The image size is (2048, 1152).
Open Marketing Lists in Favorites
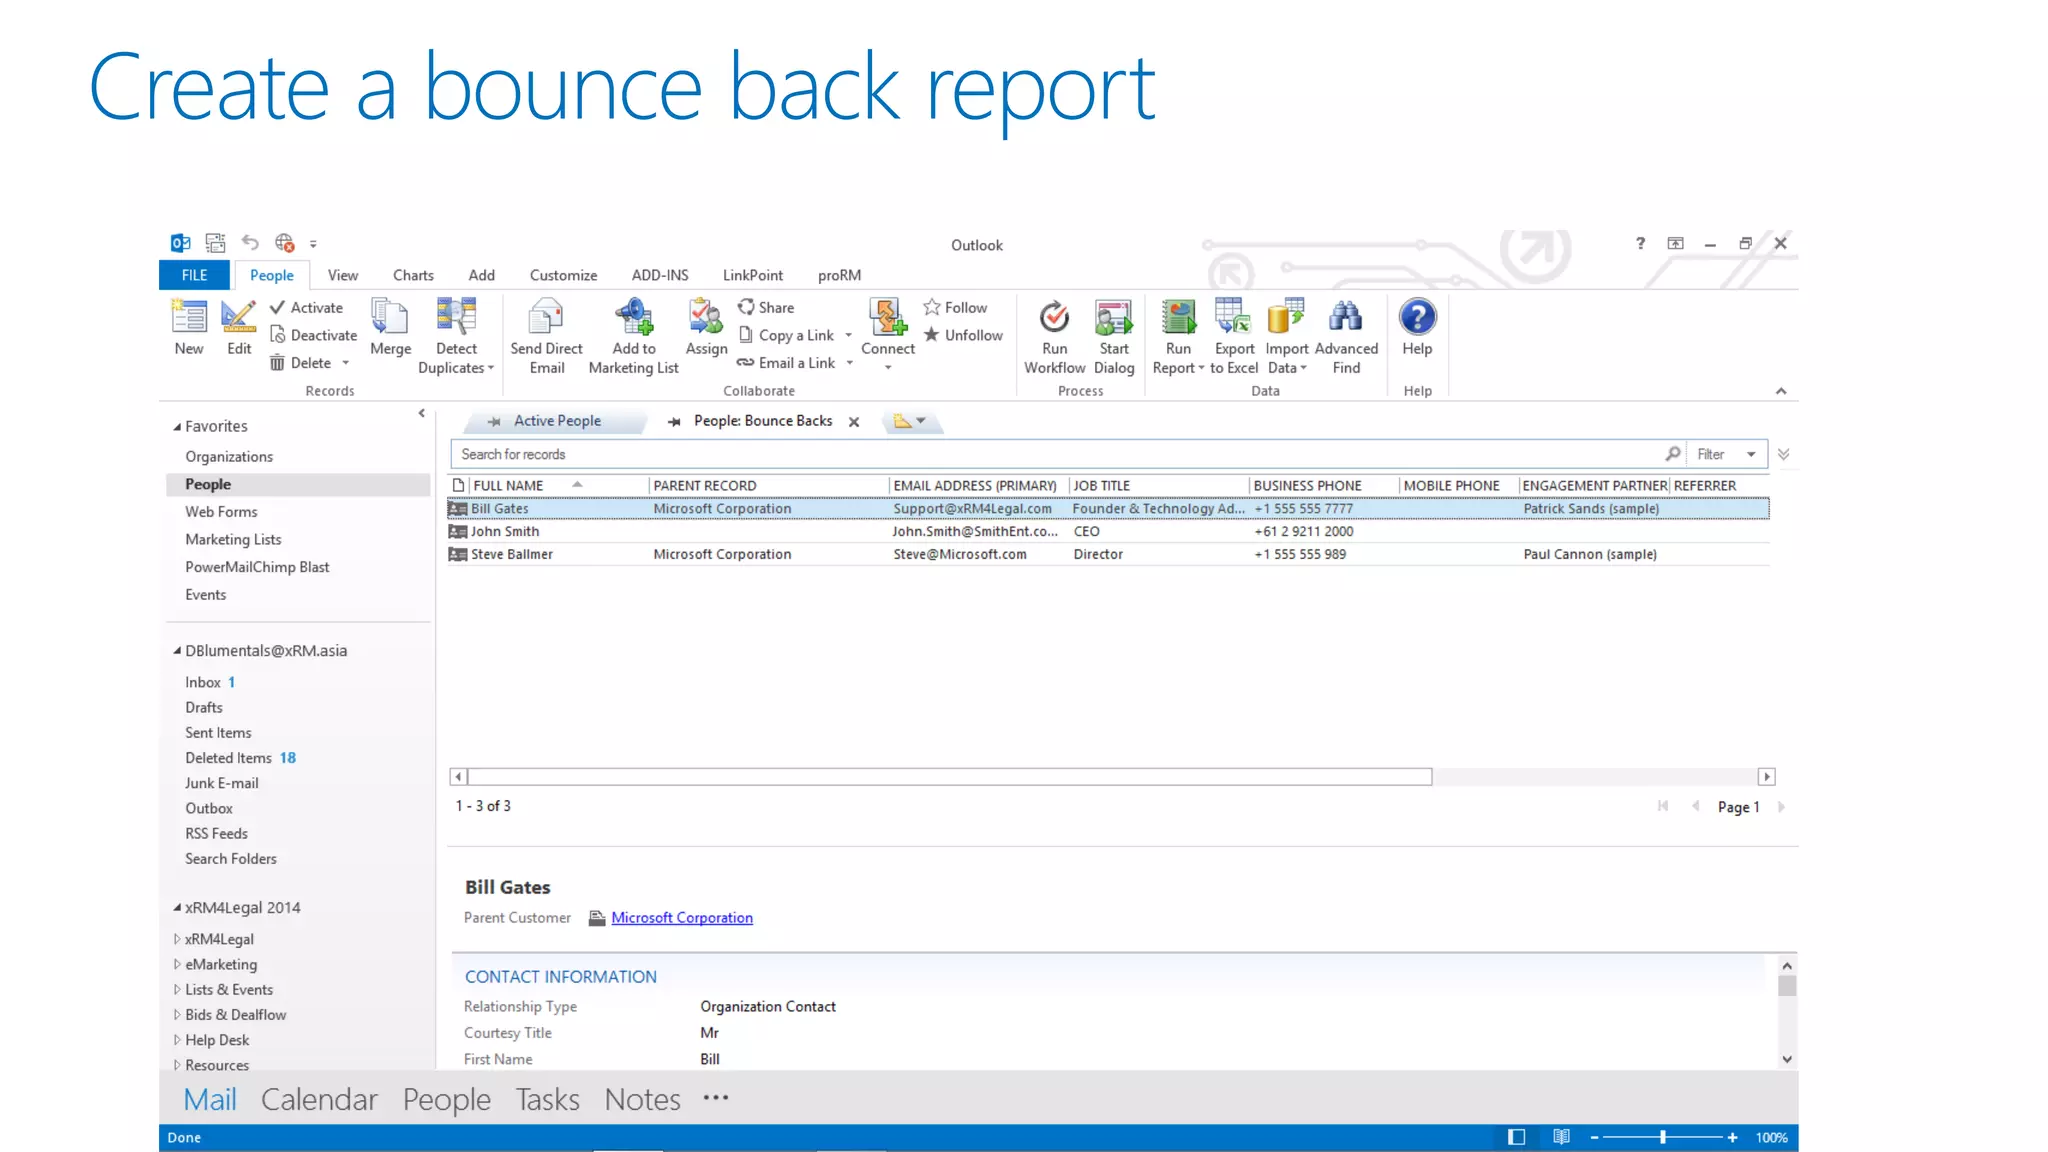click(233, 539)
